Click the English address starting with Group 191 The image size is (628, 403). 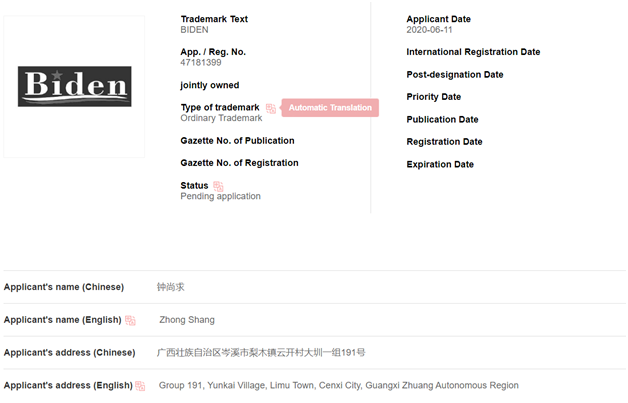pos(338,386)
